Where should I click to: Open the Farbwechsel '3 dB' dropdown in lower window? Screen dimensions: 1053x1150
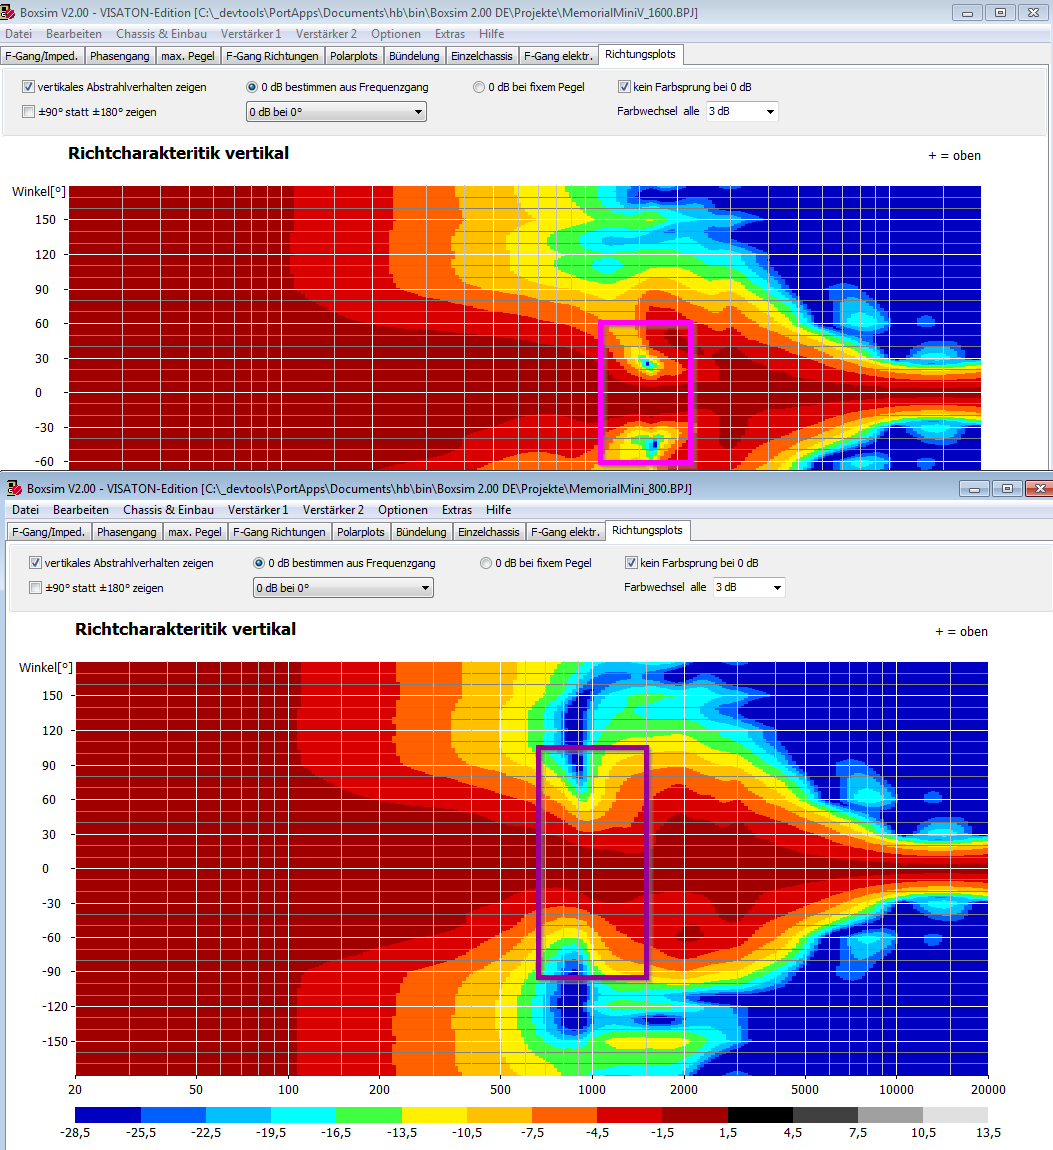(749, 587)
